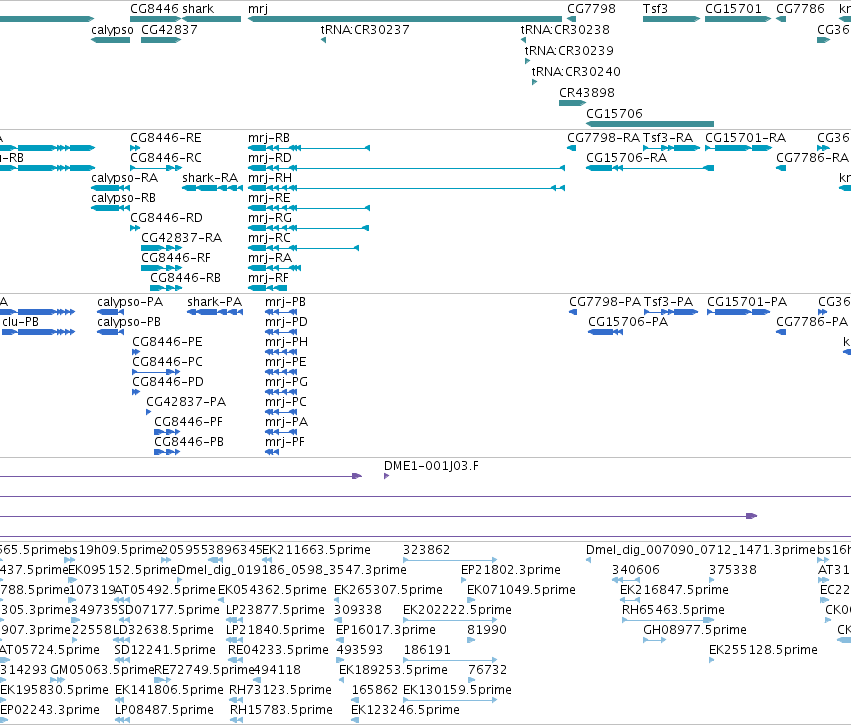Click the calypso-RB transcript label
The width and height of the screenshot is (851, 725).
coord(123,198)
